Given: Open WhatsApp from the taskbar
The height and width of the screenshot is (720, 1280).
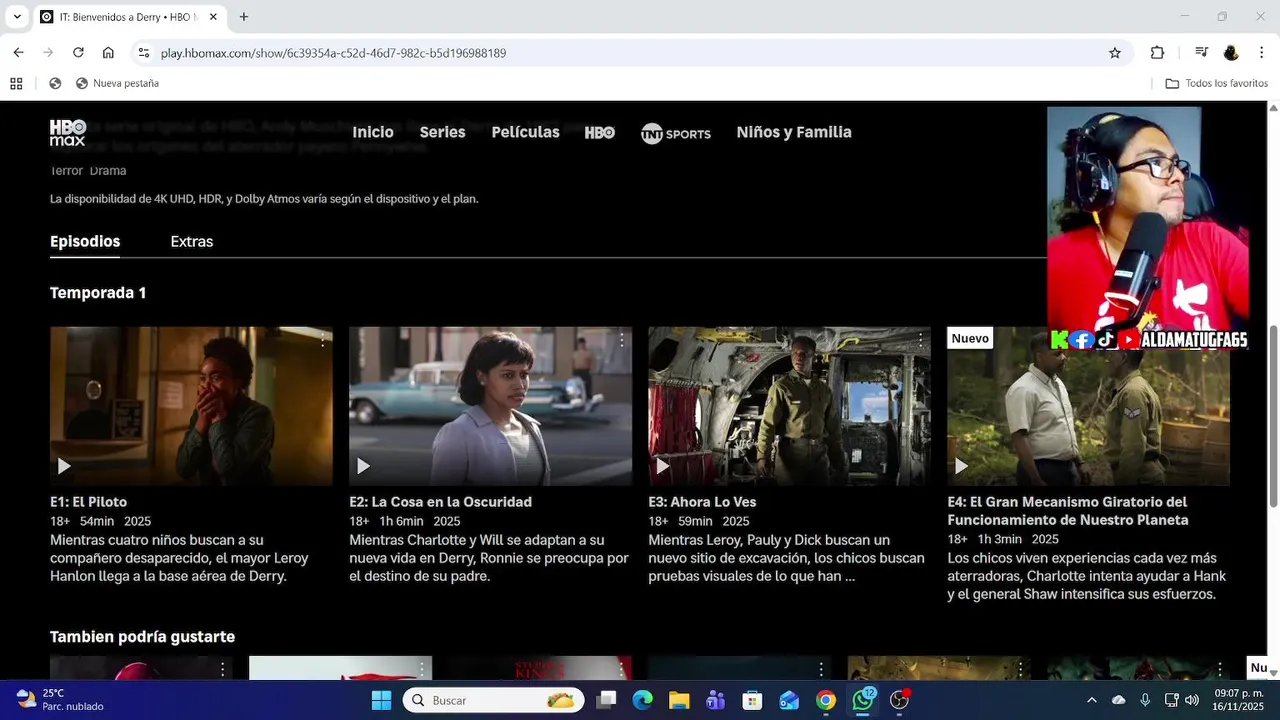Looking at the screenshot, I should (x=863, y=700).
